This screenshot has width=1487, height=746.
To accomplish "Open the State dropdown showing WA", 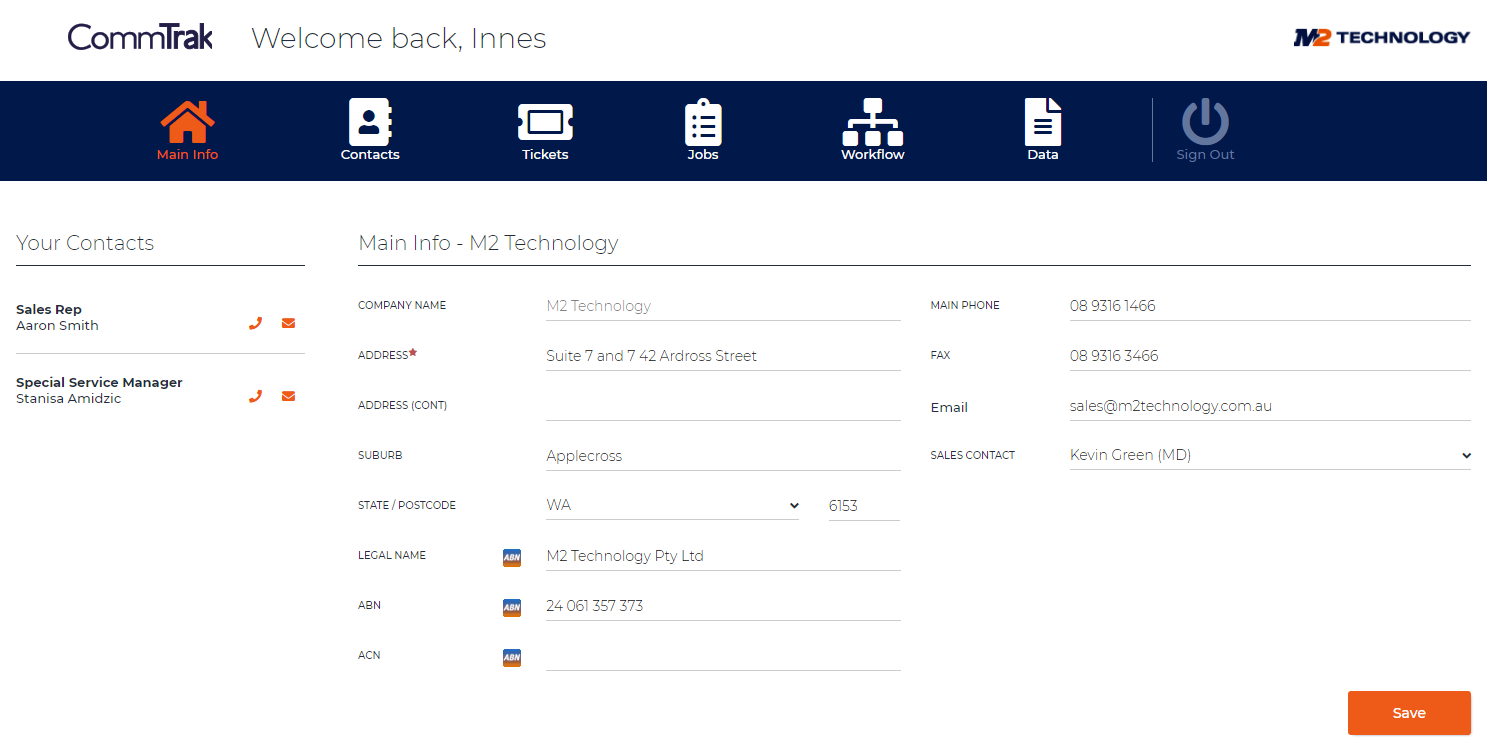I will (673, 506).
